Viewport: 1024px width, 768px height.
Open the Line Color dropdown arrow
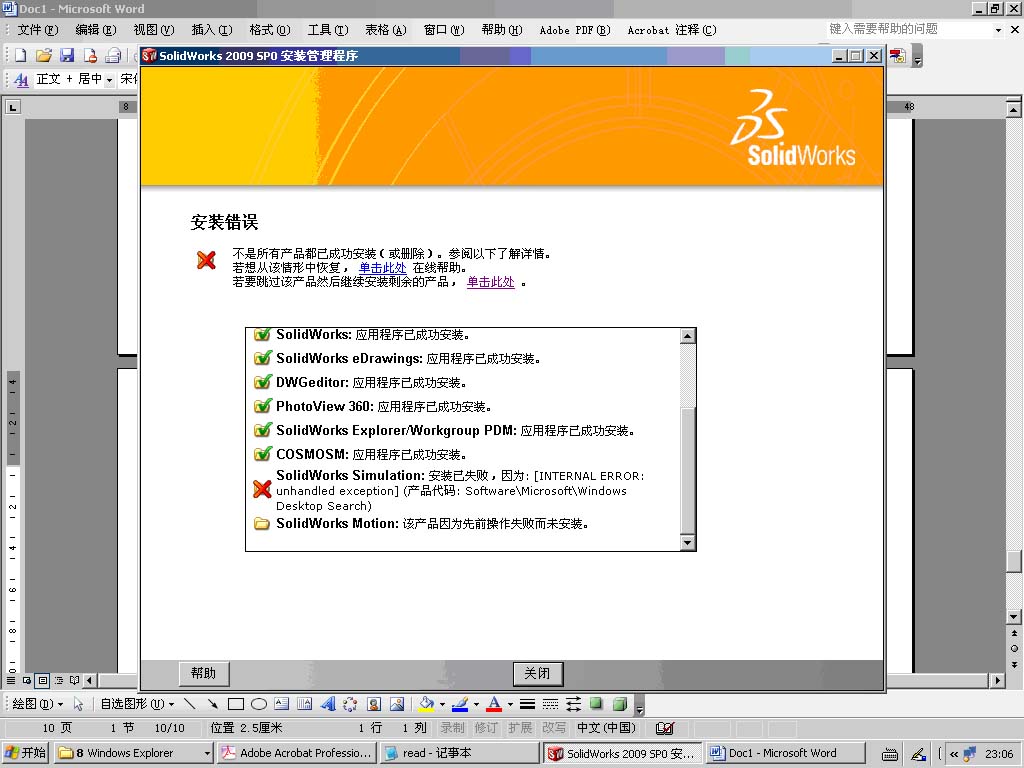pos(476,704)
